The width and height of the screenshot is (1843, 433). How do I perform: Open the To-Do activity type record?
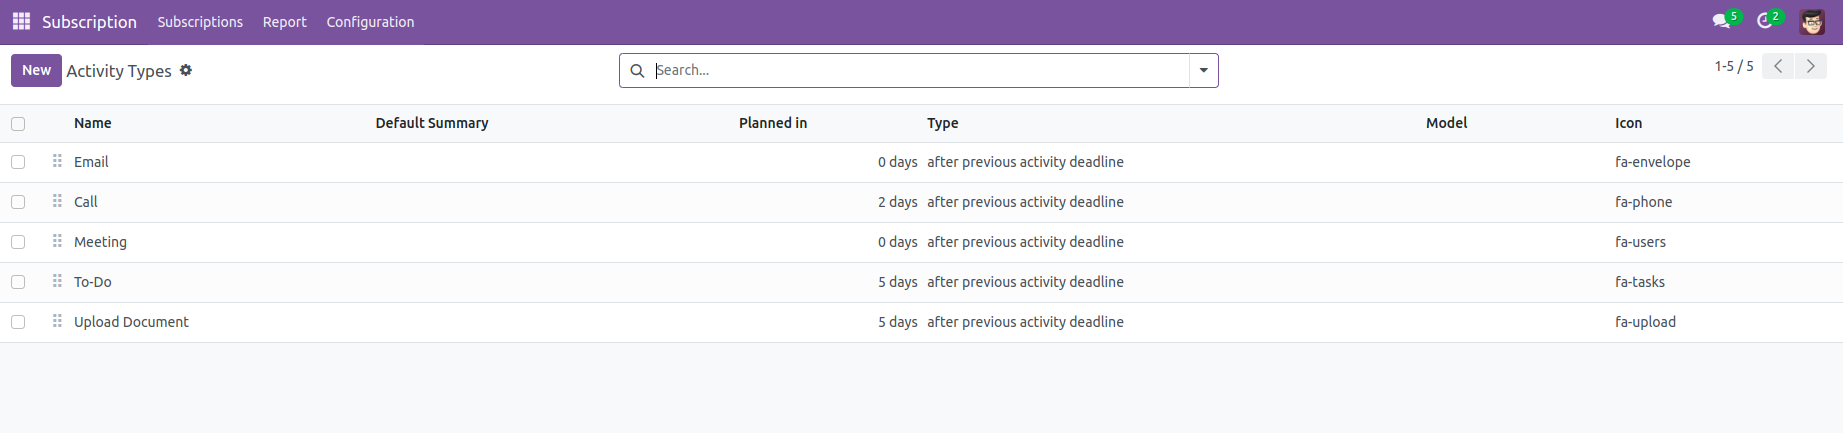pyautogui.click(x=93, y=282)
